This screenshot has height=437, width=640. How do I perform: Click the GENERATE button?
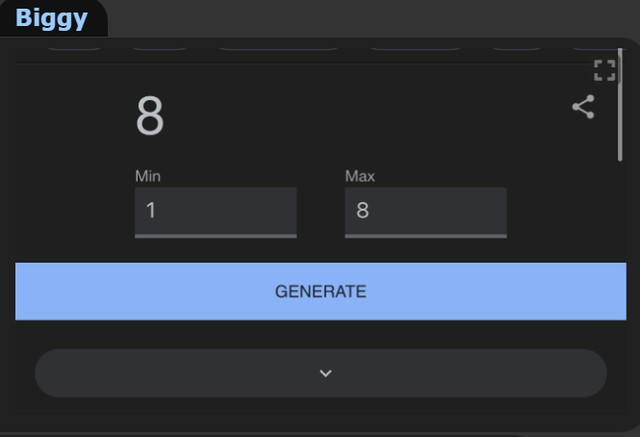(x=320, y=291)
